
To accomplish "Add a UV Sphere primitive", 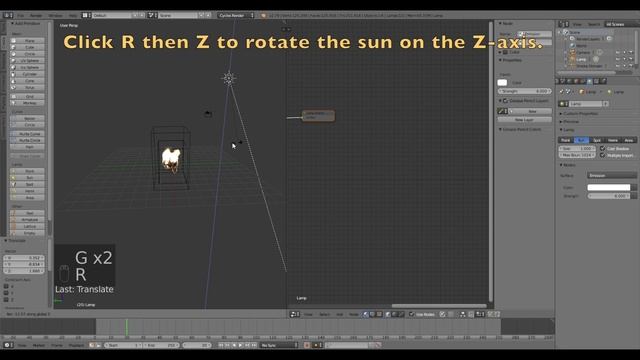I will click(x=28, y=60).
